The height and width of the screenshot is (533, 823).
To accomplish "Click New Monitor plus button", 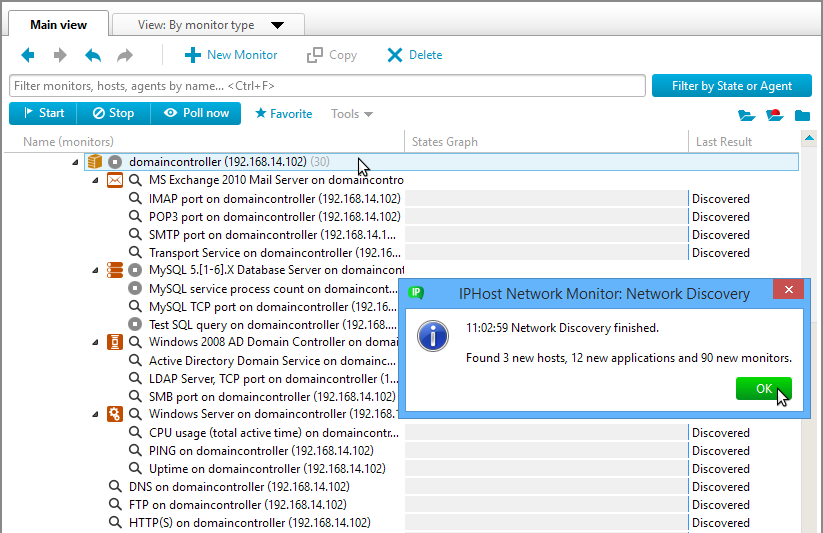I will click(x=231, y=55).
